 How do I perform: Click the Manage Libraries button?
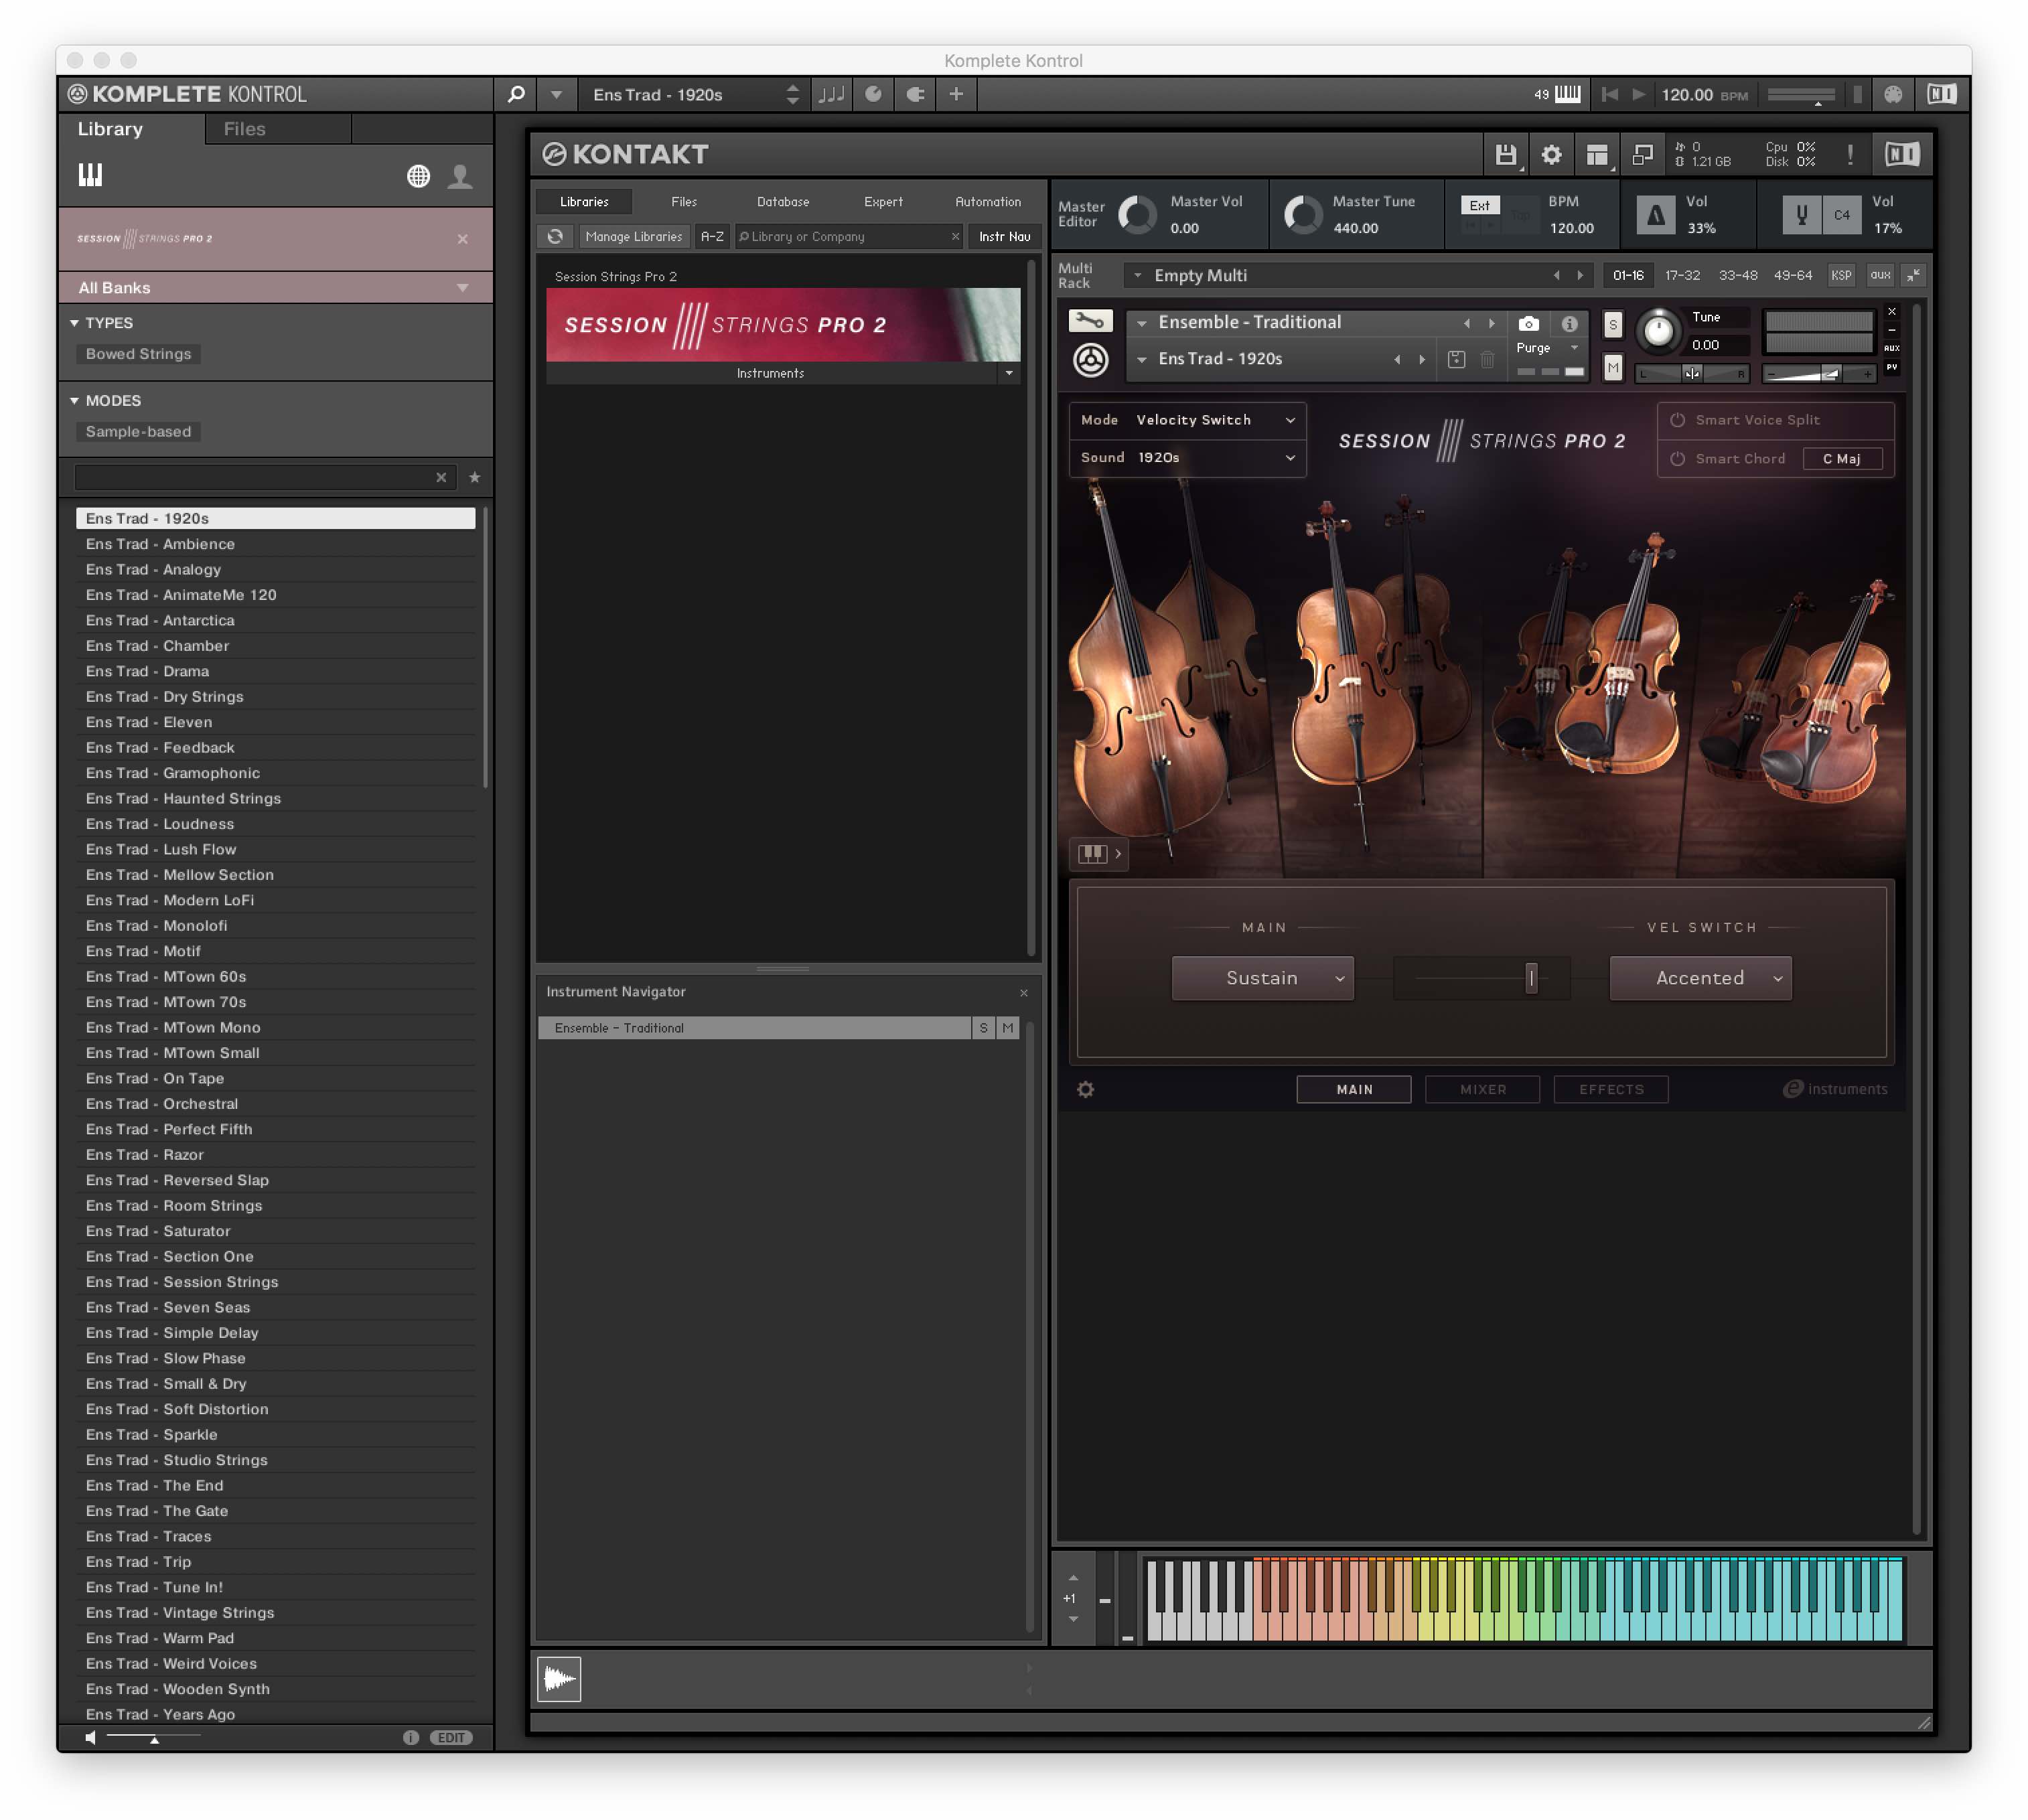tap(634, 237)
